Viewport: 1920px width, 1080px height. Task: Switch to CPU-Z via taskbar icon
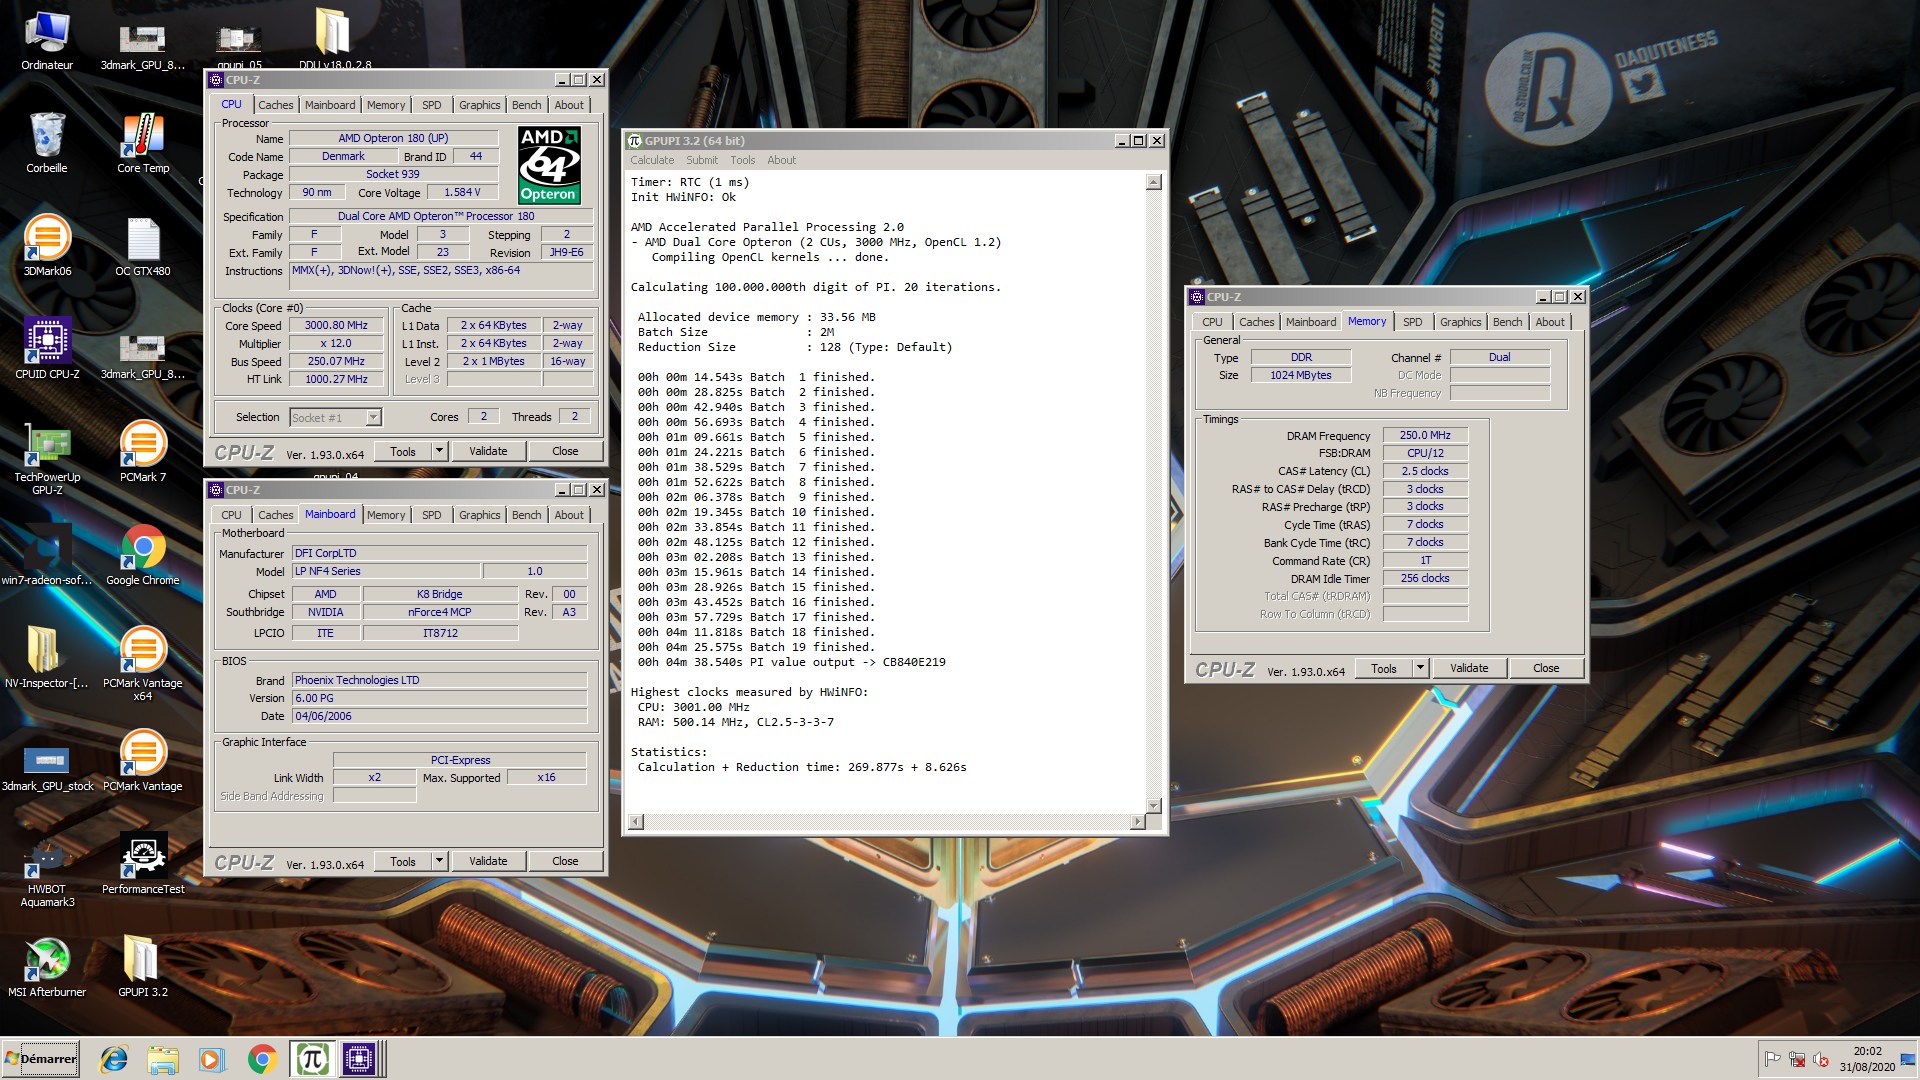pyautogui.click(x=359, y=1059)
